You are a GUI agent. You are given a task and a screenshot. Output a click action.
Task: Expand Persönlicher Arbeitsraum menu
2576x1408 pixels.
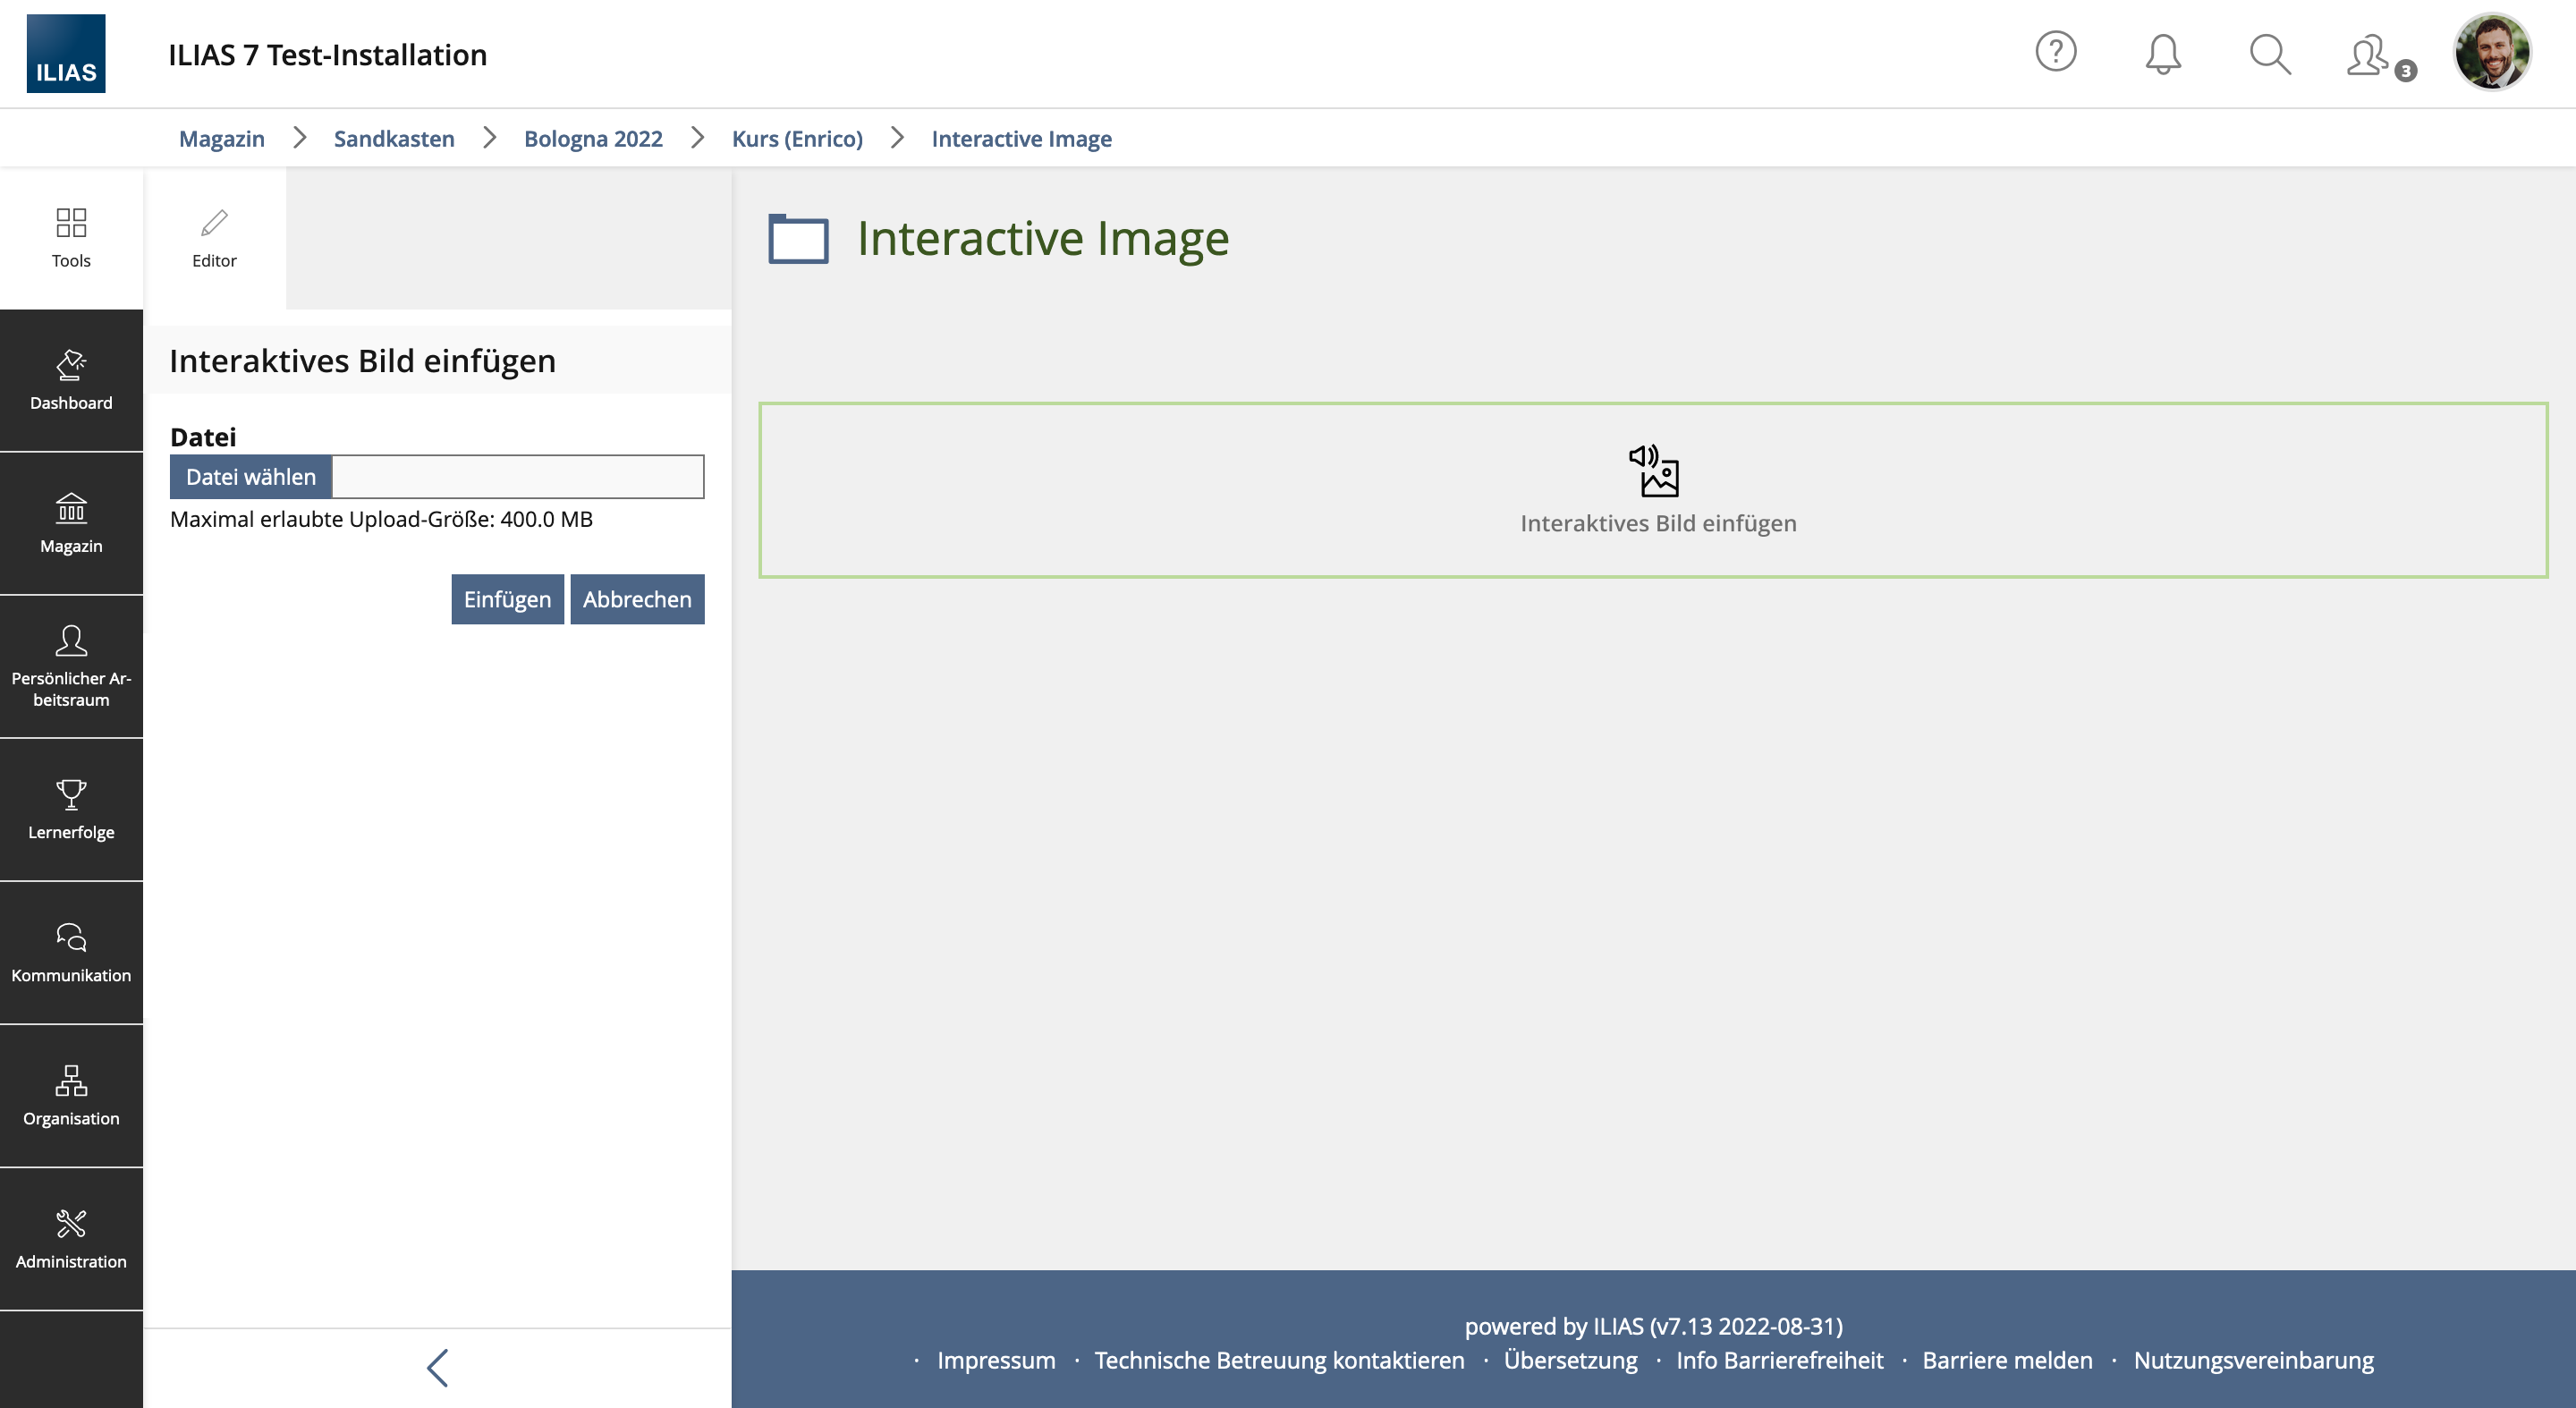[71, 667]
